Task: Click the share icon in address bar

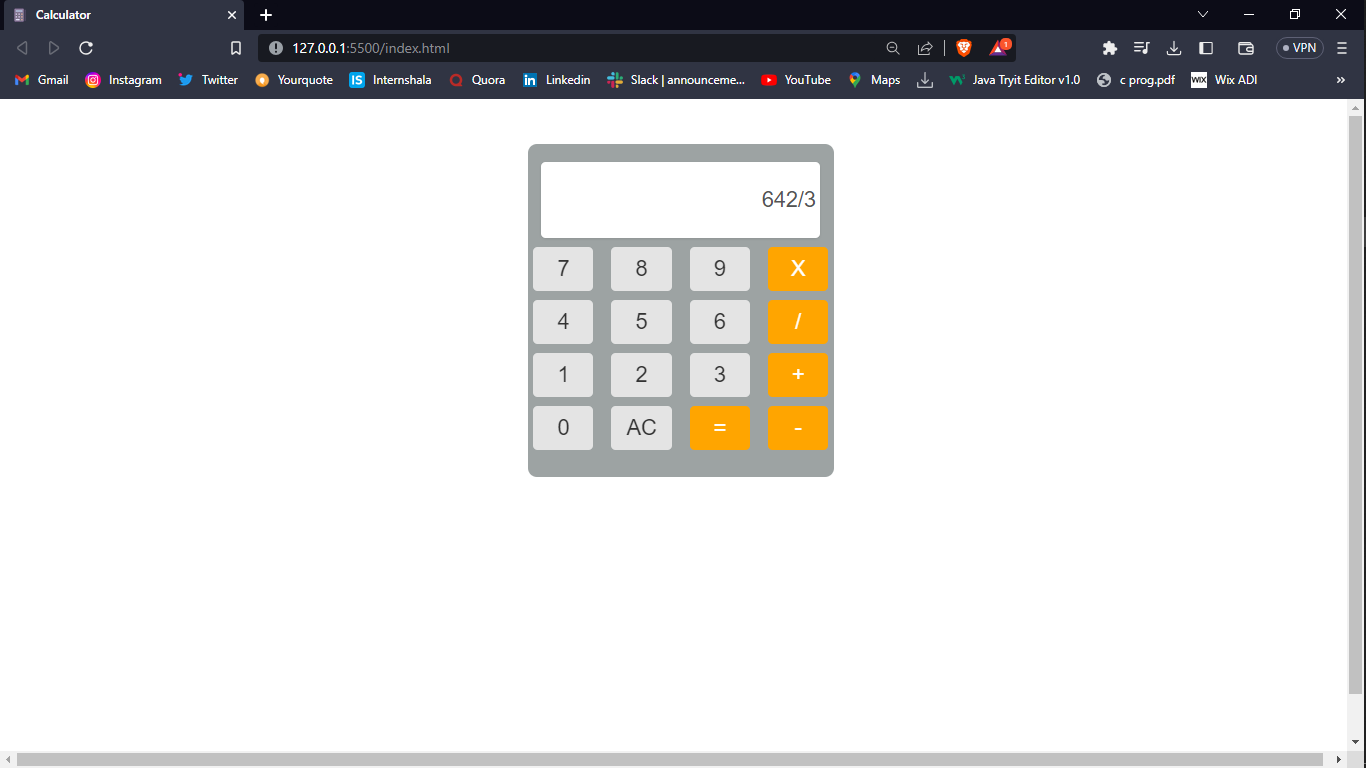Action: (x=925, y=47)
